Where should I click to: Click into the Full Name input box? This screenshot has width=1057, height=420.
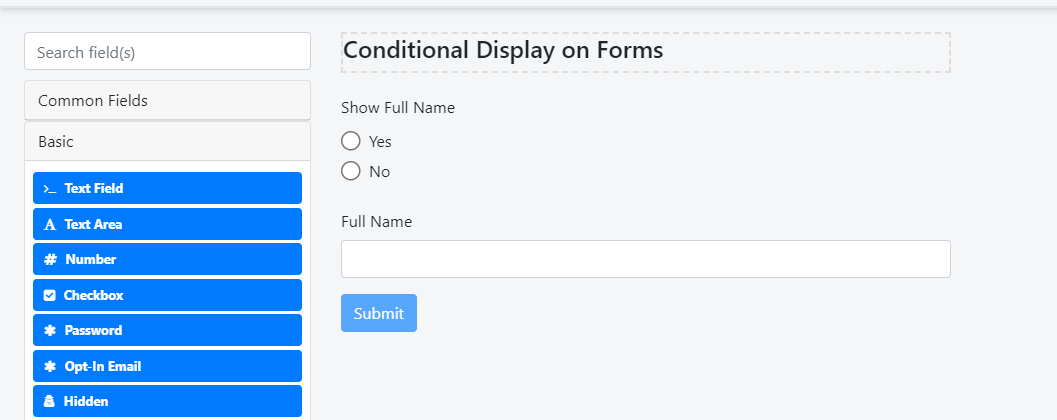pyautogui.click(x=645, y=259)
